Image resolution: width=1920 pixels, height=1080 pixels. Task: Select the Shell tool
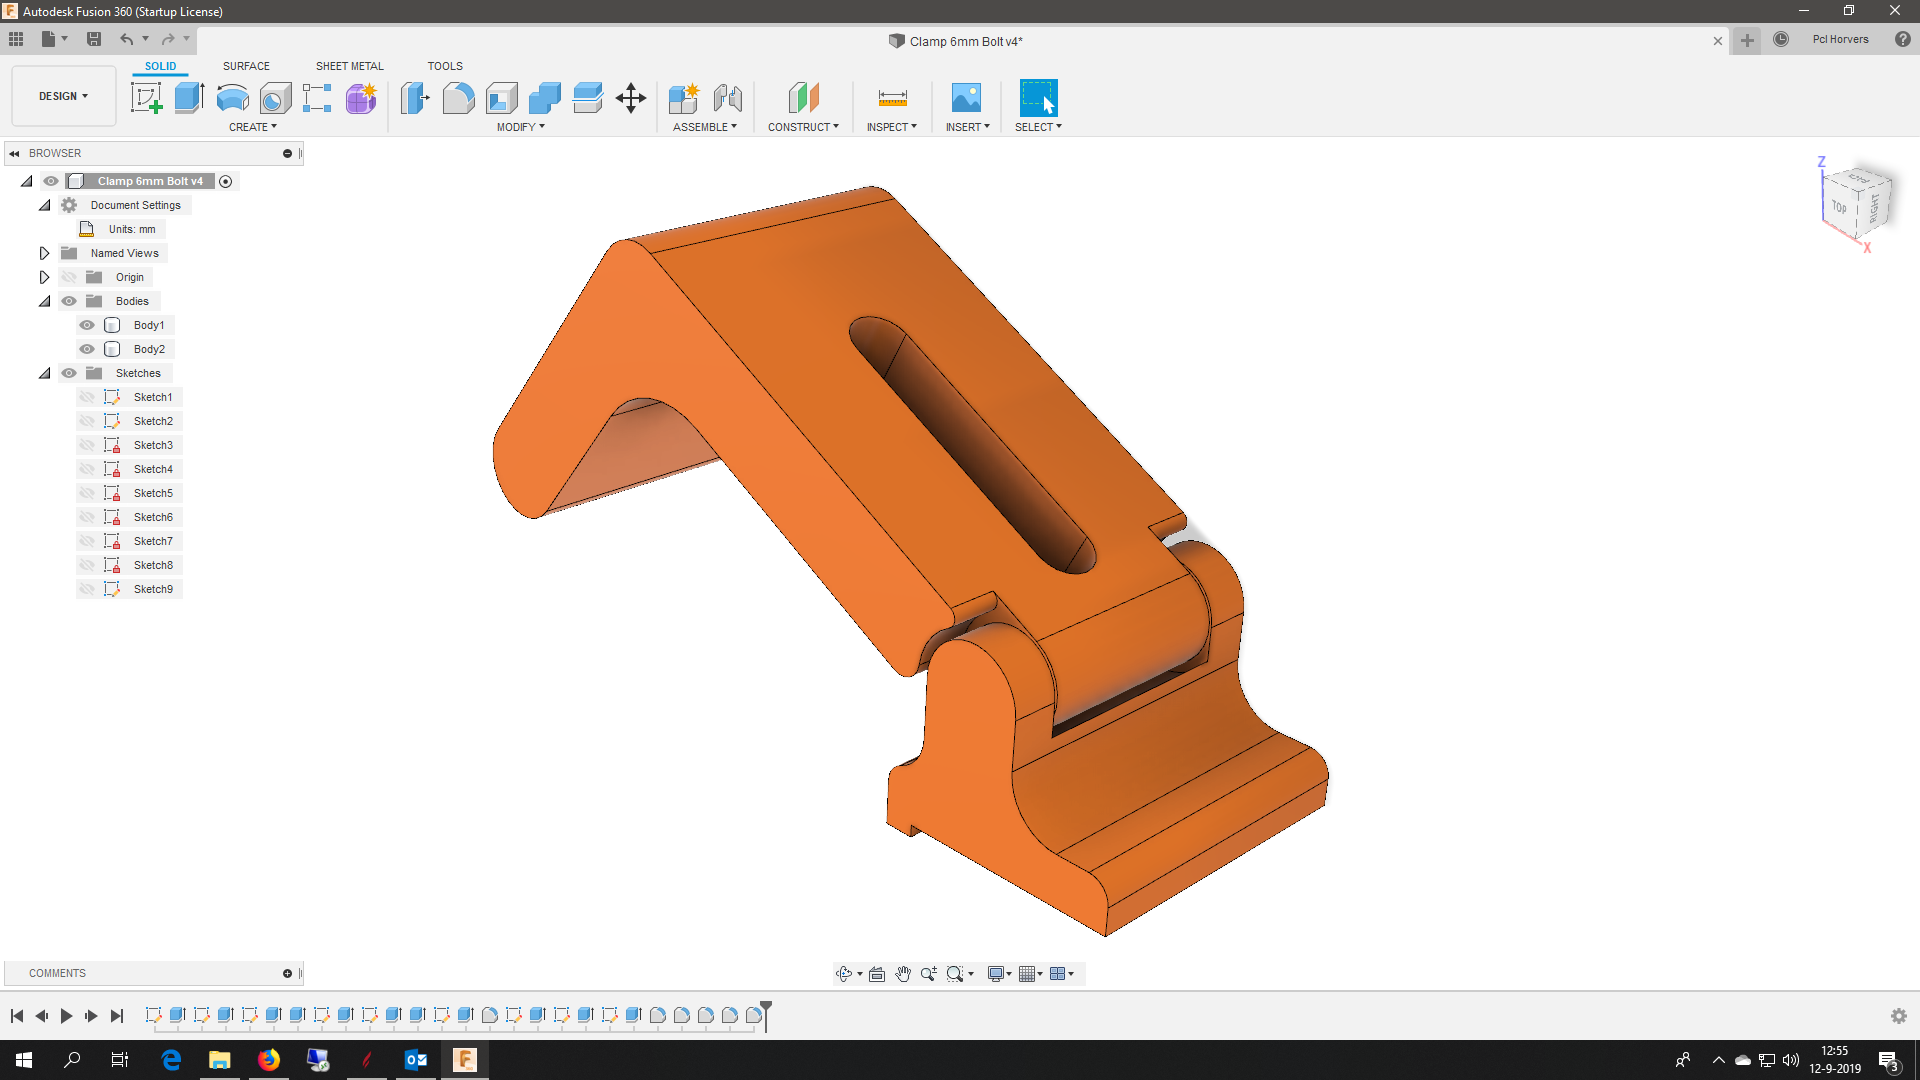(x=501, y=98)
